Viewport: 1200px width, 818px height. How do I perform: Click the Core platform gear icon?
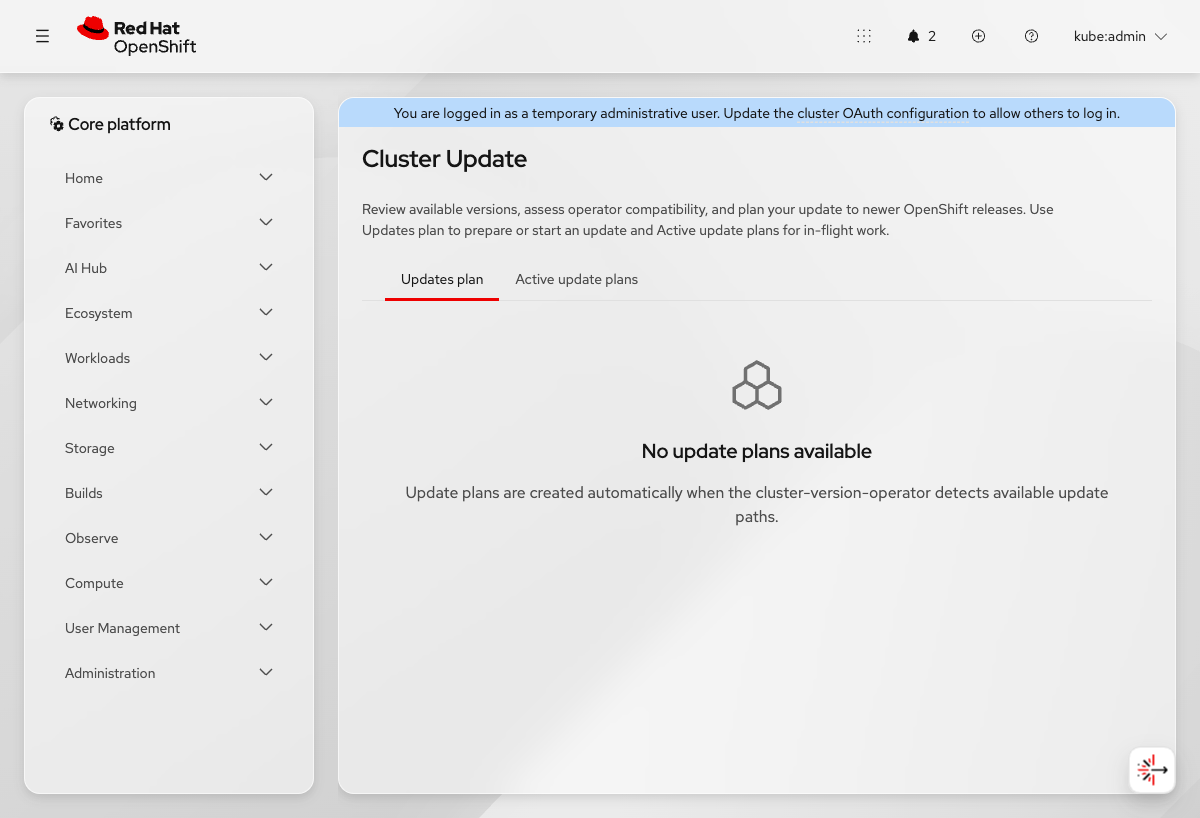point(57,125)
